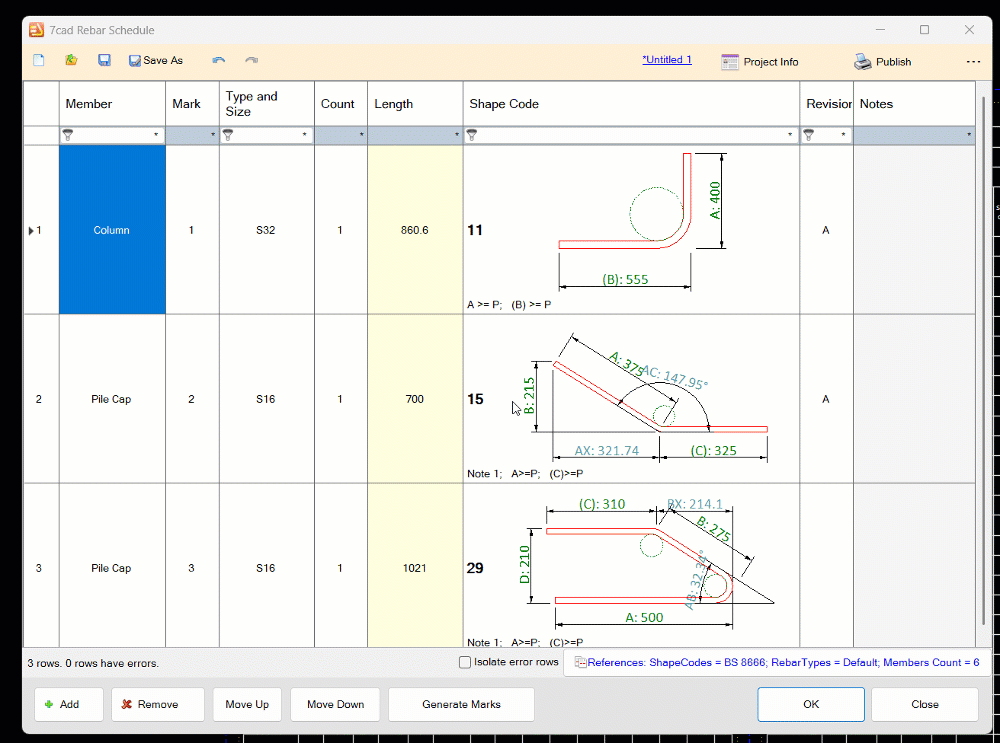This screenshot has width=1000, height=743.
Task: Select the Column member cell in row 1
Action: [112, 230]
